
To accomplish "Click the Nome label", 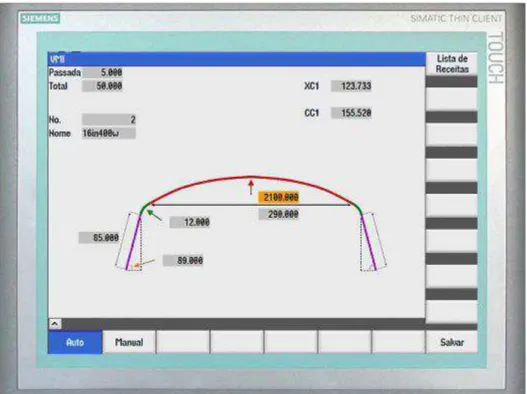I will pos(60,133).
